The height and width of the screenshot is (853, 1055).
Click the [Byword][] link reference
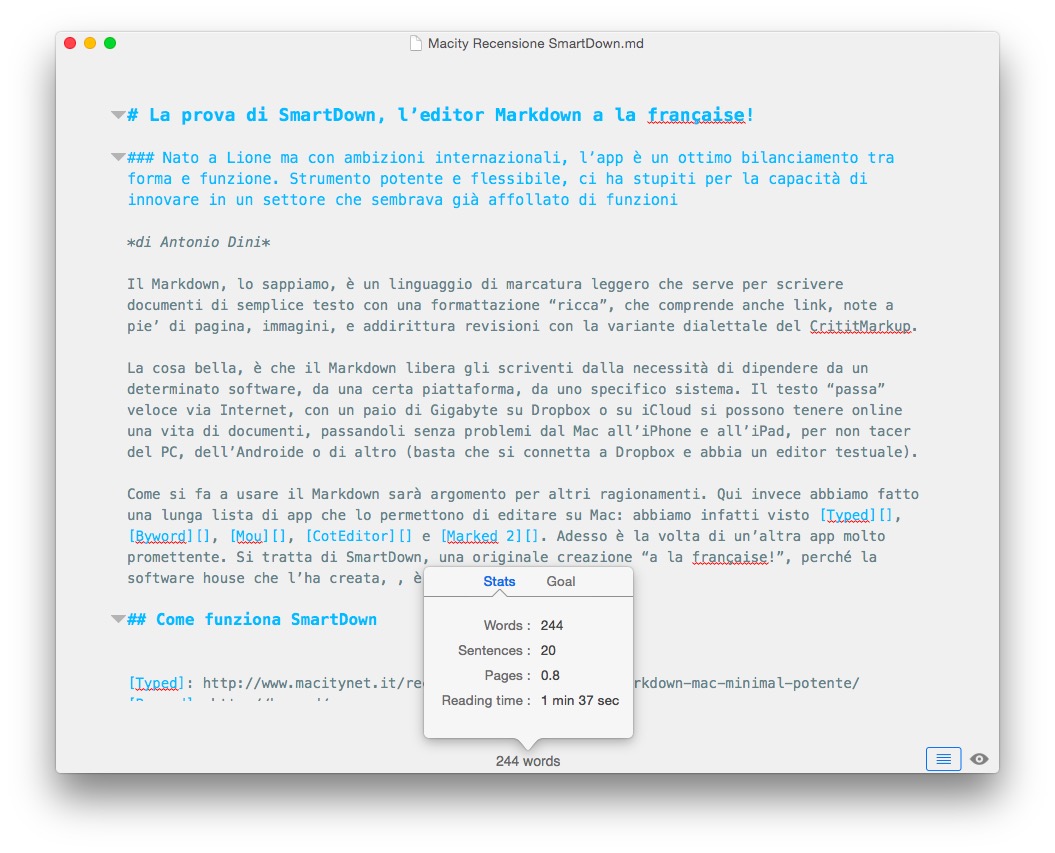point(169,536)
